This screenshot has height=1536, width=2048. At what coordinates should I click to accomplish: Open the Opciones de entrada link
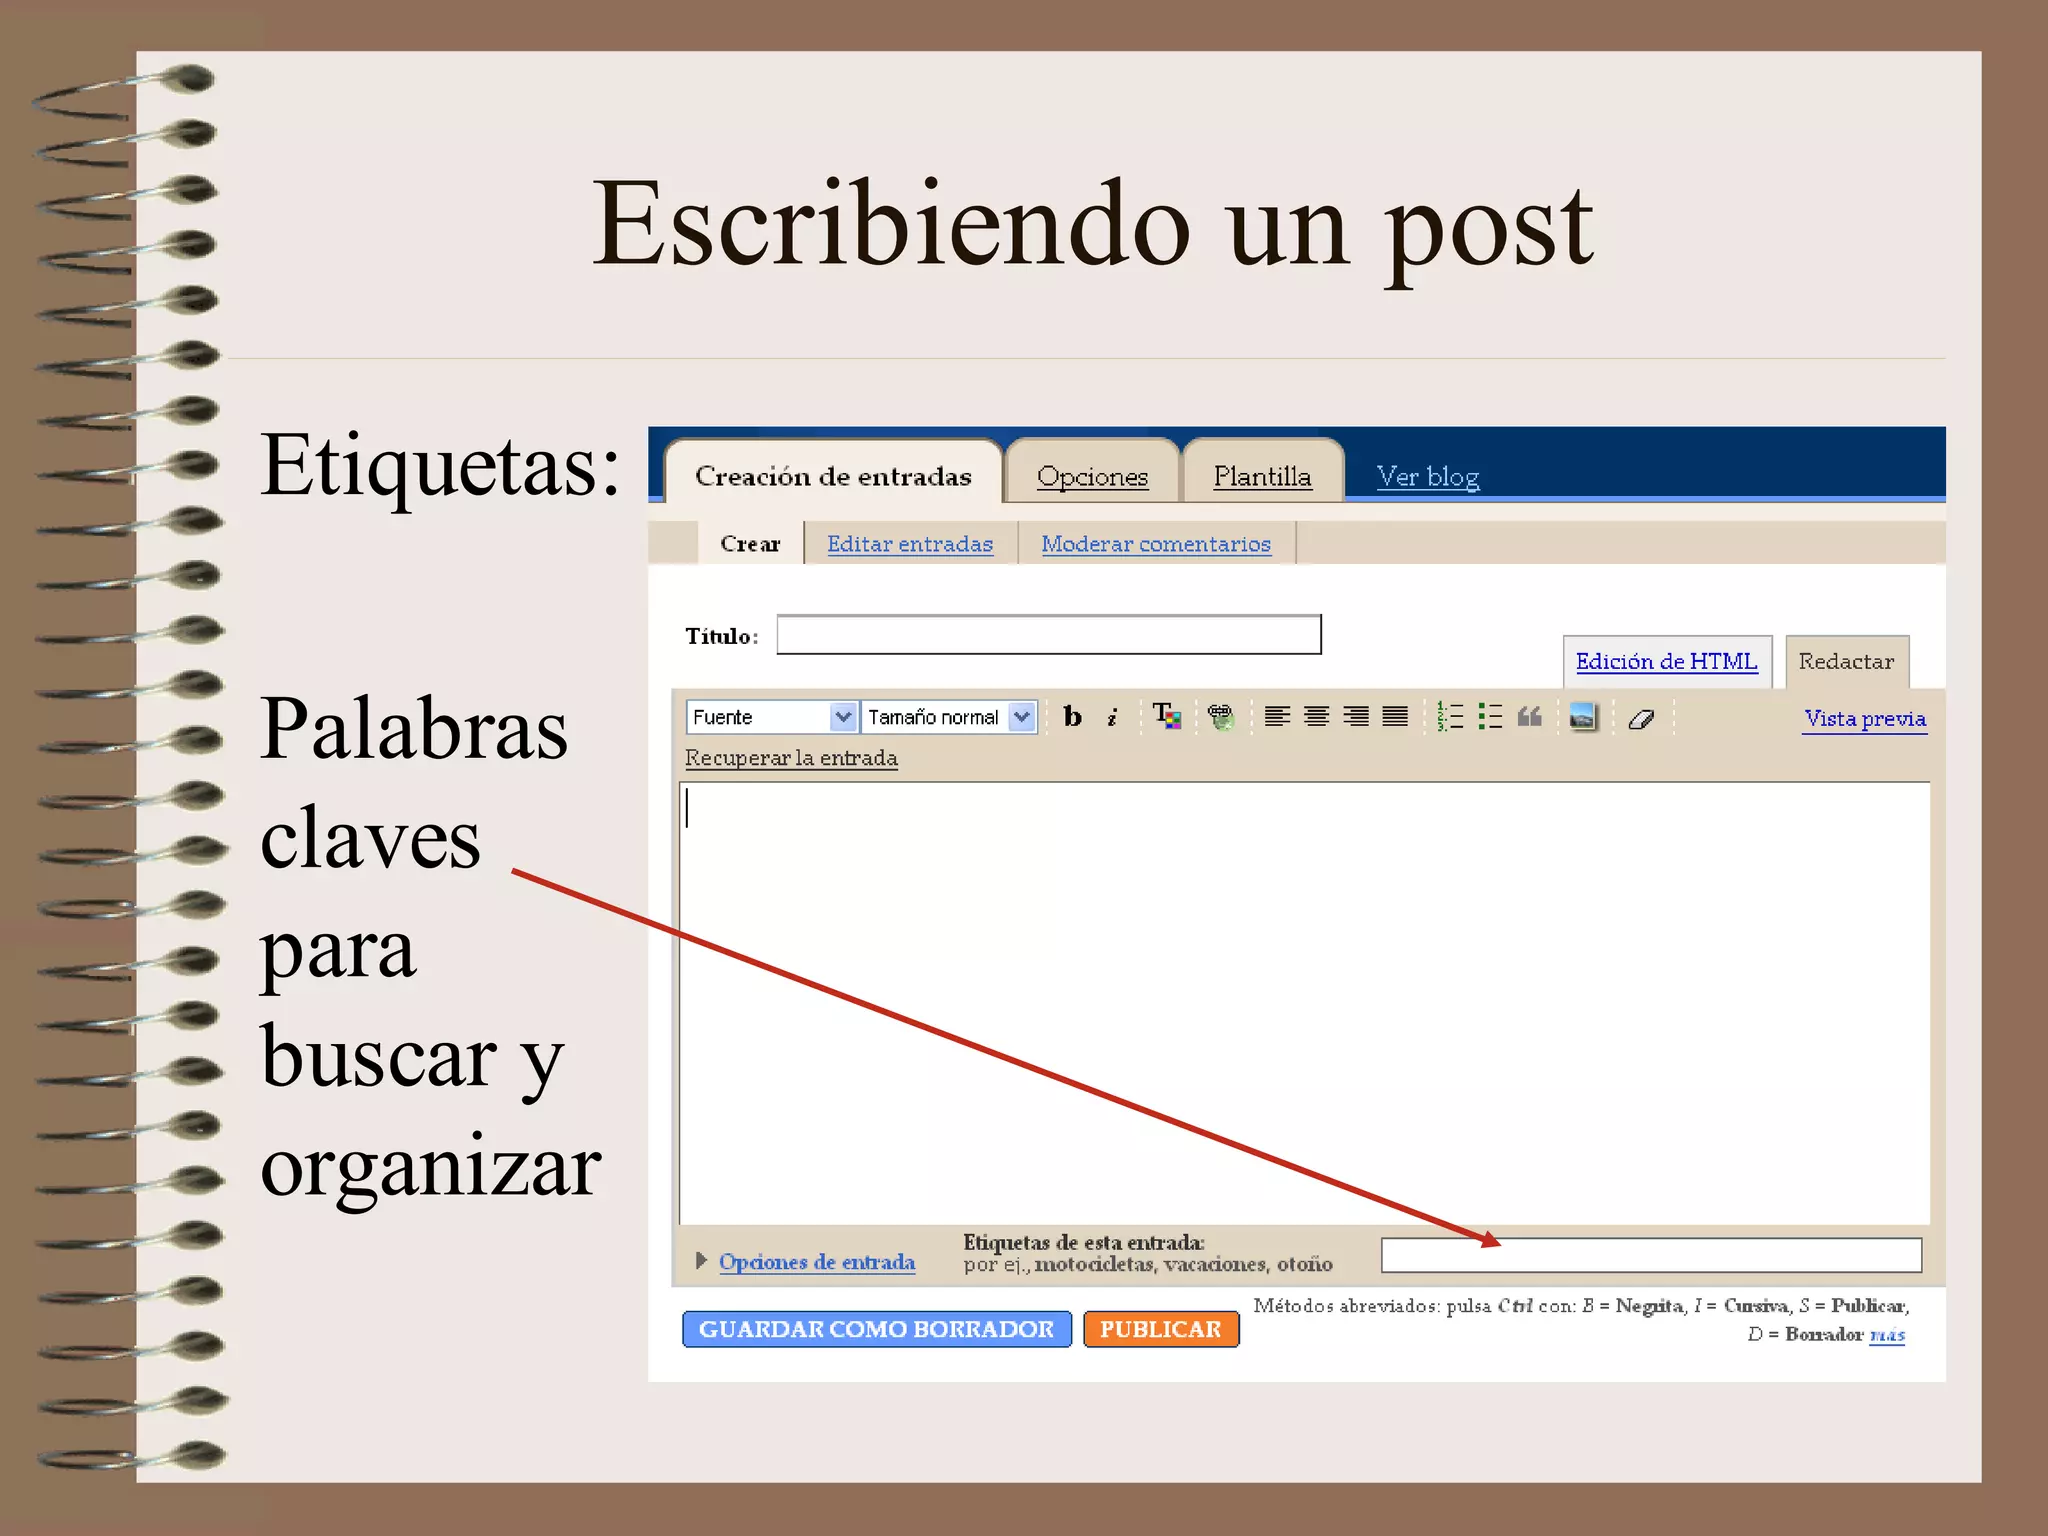point(817,1262)
